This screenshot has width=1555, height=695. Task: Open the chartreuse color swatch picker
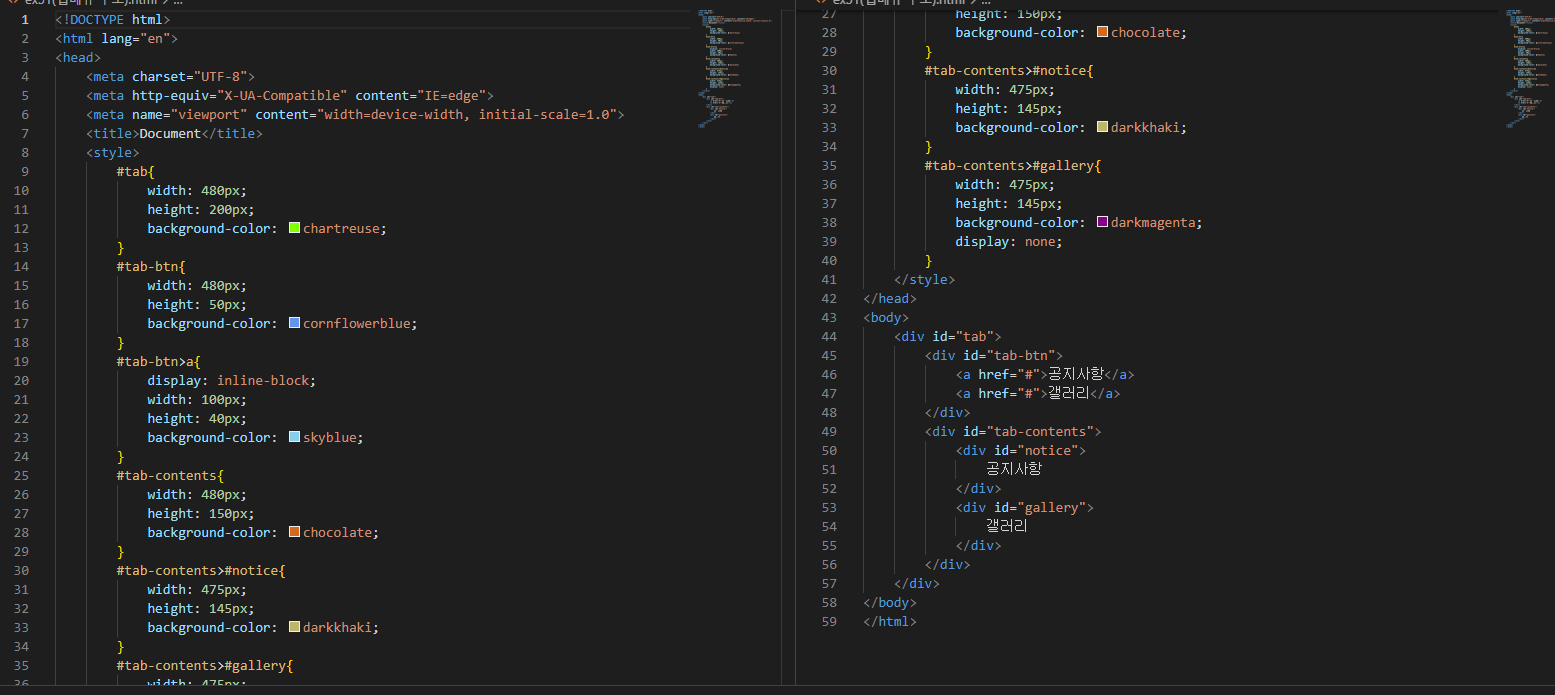click(x=294, y=228)
